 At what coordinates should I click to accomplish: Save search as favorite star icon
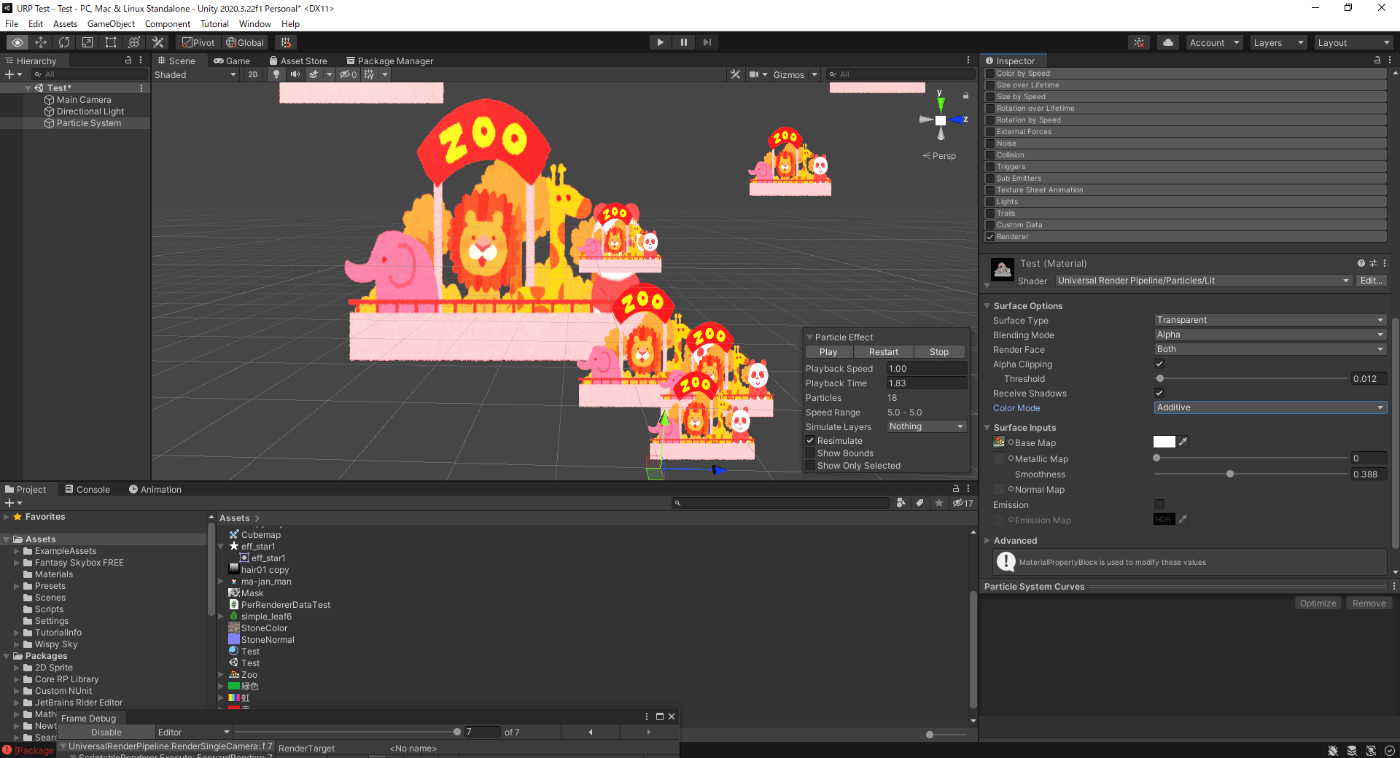[x=939, y=503]
